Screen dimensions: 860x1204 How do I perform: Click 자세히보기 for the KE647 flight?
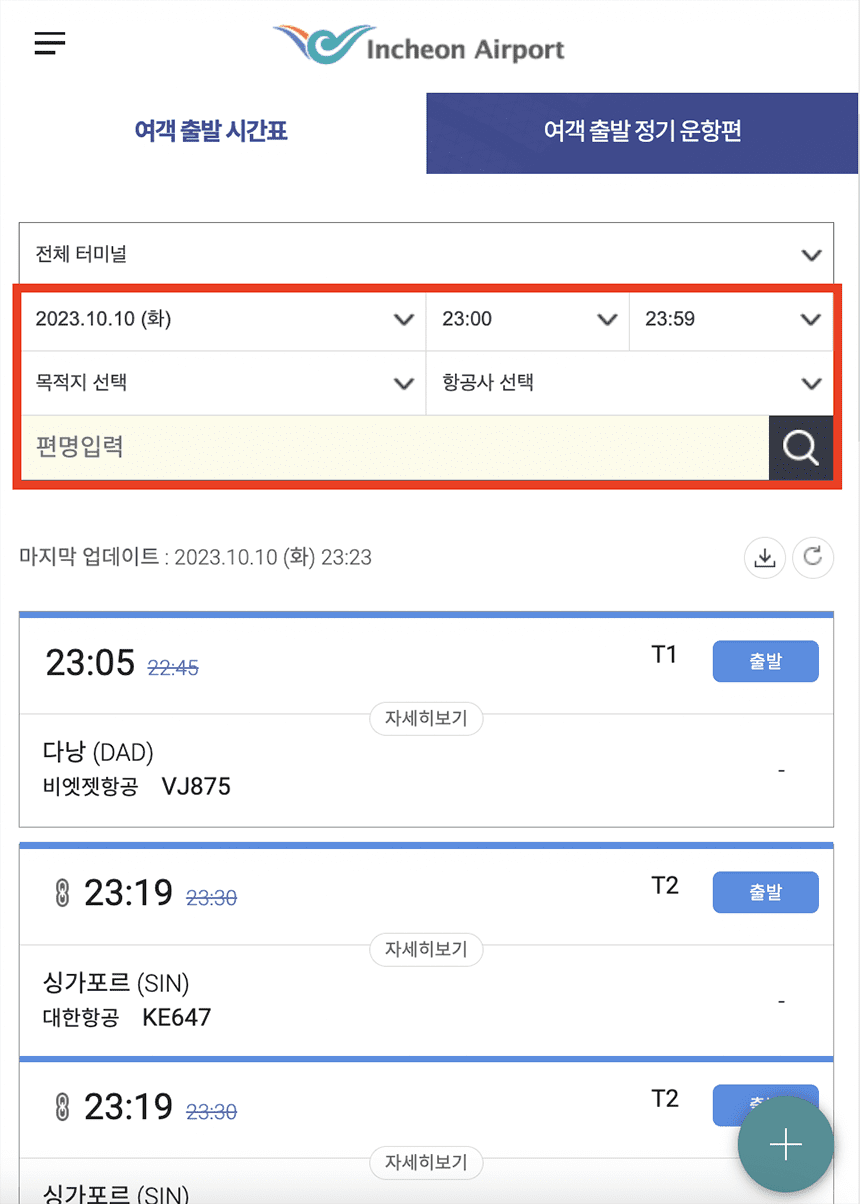(x=426, y=949)
